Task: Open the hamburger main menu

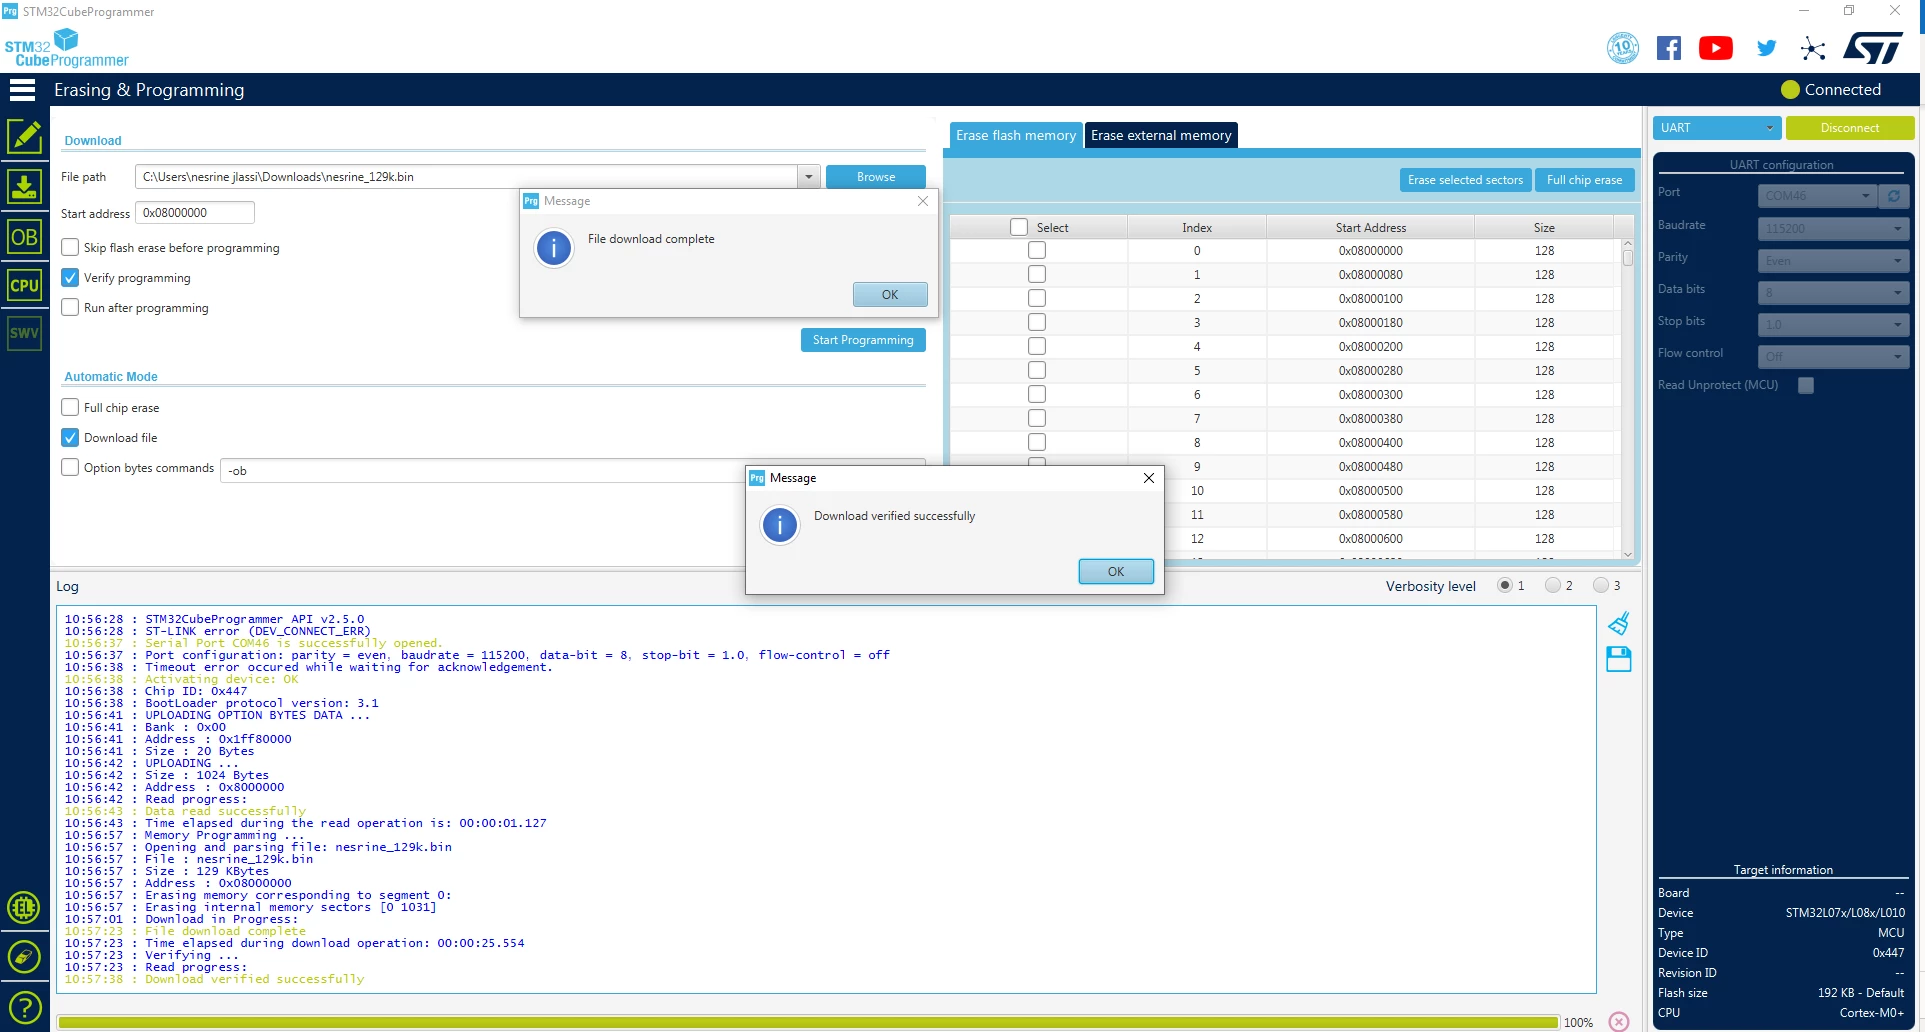Action: tap(22, 90)
